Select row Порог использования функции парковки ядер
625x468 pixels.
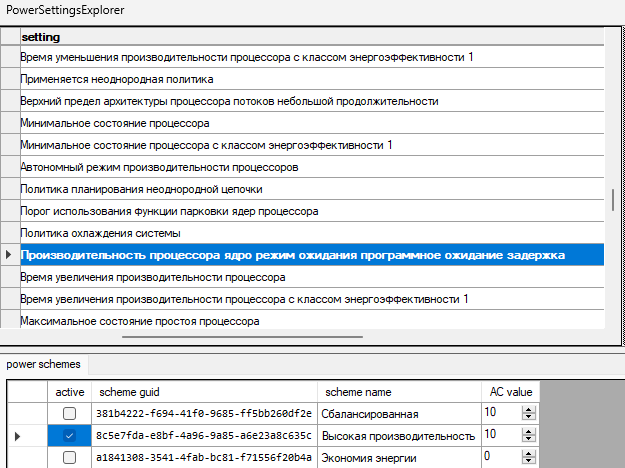click(x=312, y=211)
